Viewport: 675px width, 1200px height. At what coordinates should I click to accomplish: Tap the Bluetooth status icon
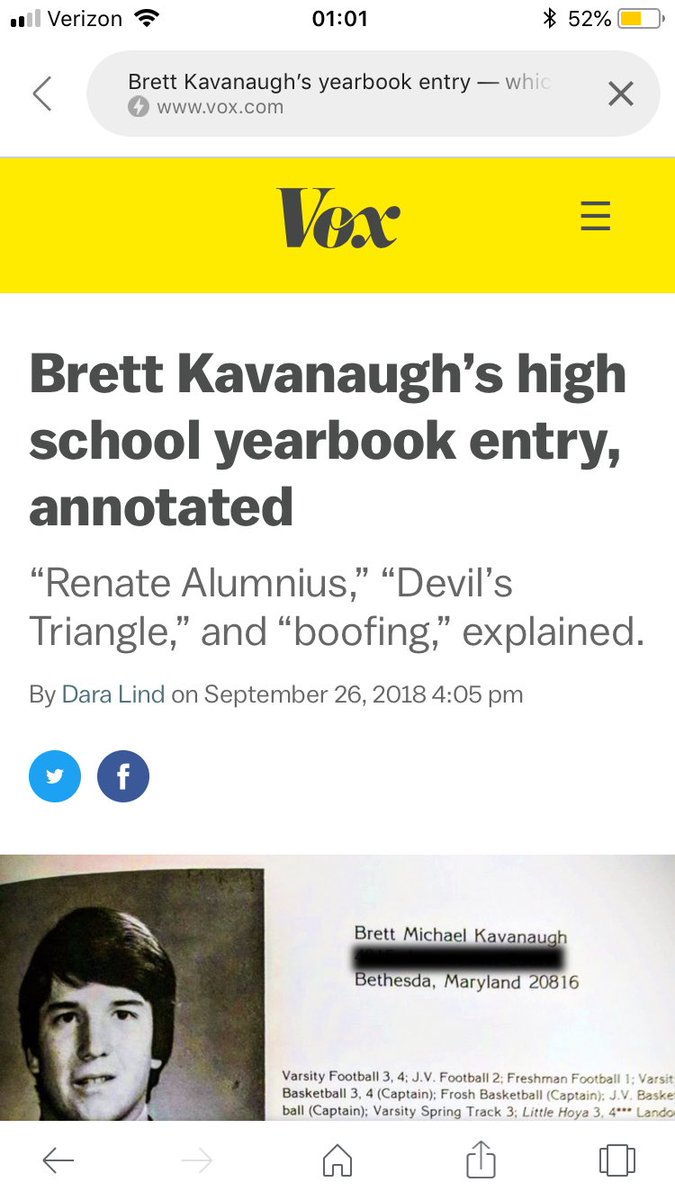(548, 18)
